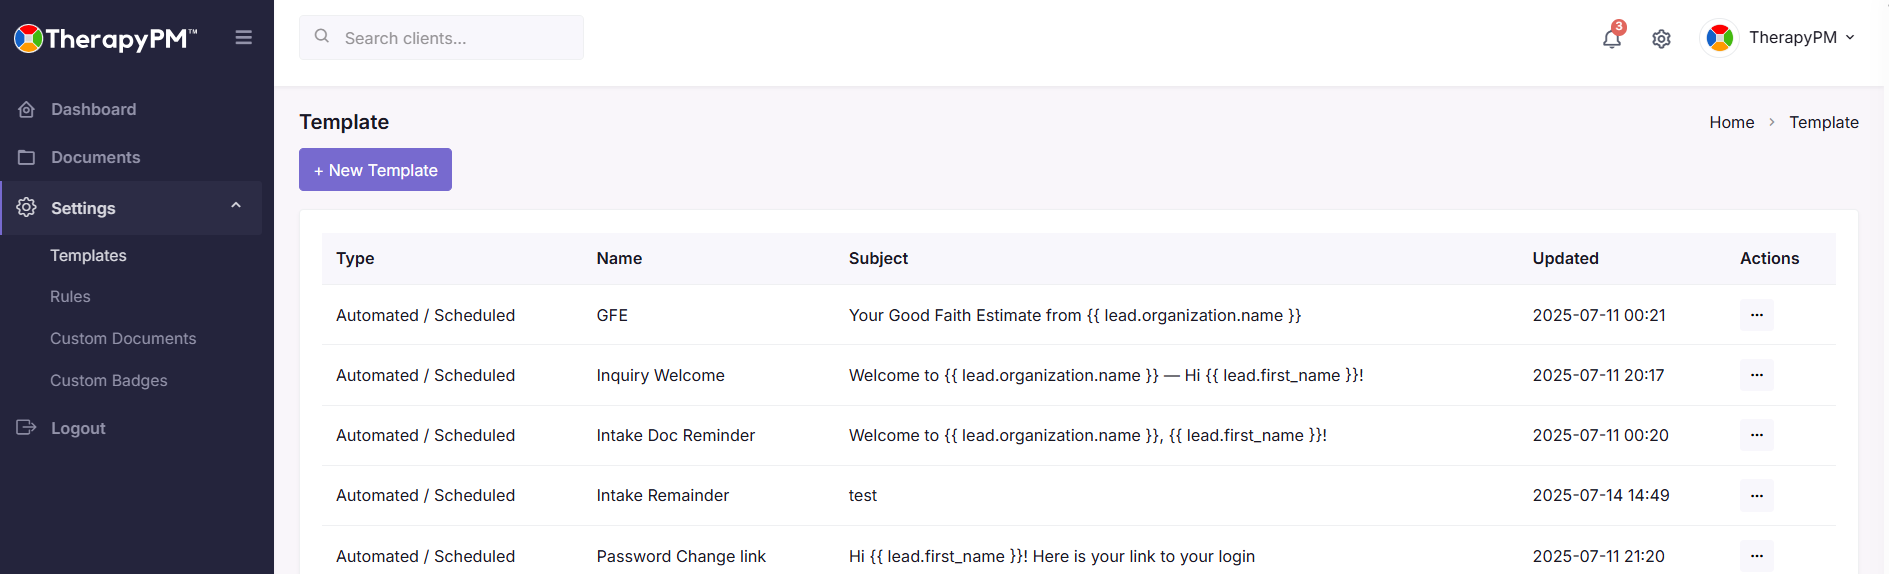Click the Dashboard home icon
The width and height of the screenshot is (1889, 574).
click(x=27, y=110)
